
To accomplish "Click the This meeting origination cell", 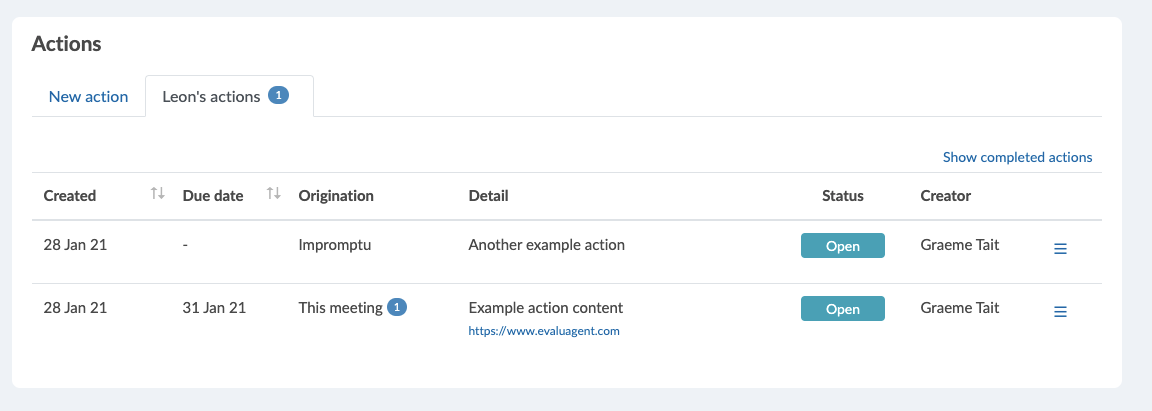I will click(x=340, y=308).
